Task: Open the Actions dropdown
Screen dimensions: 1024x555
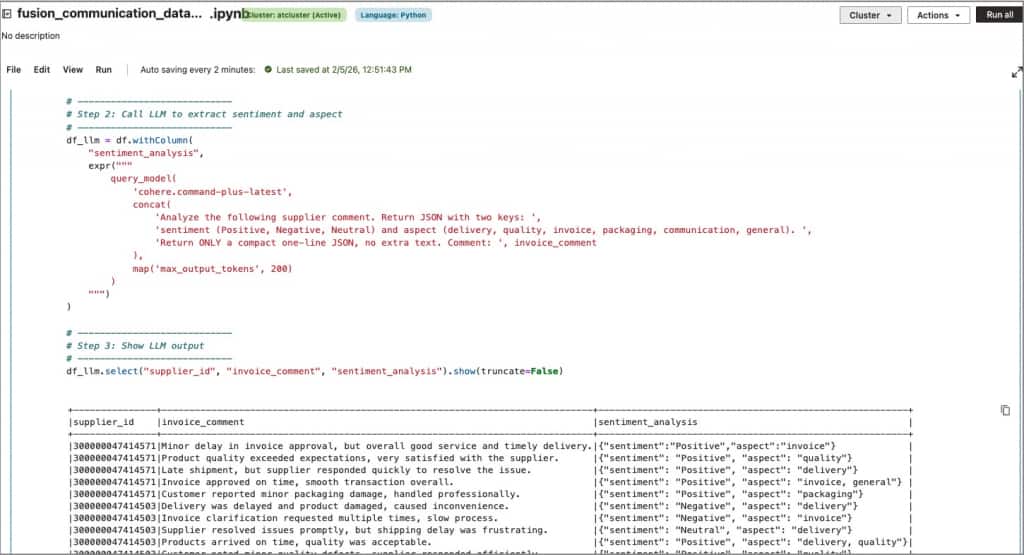Action: pos(938,15)
